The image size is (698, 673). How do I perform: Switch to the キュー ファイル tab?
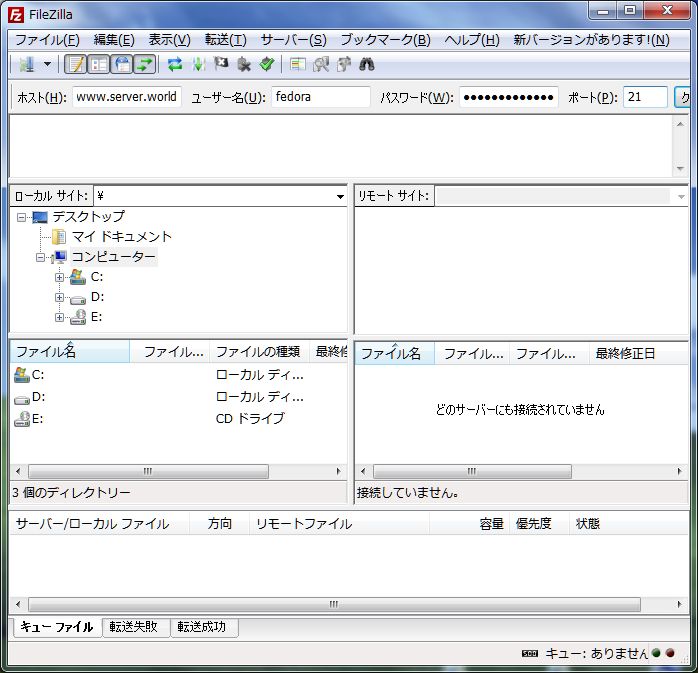(57, 627)
